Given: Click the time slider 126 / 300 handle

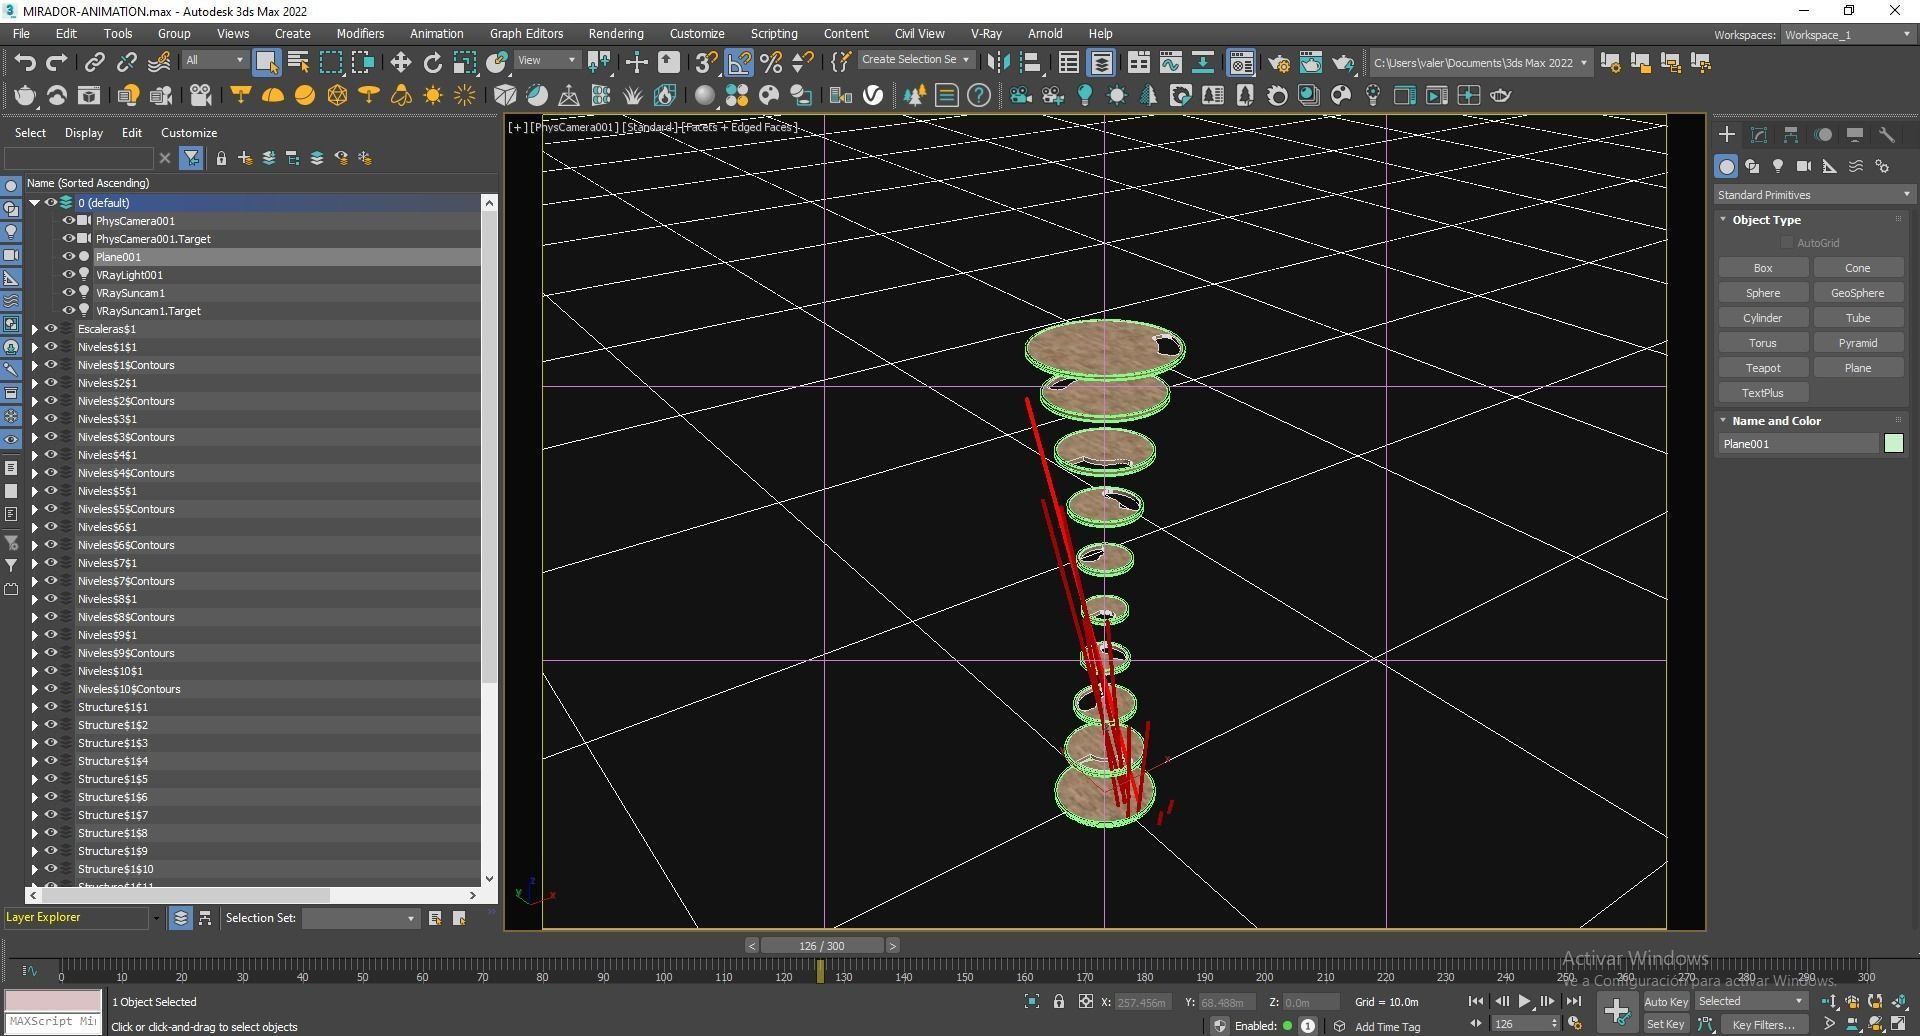Looking at the screenshot, I should pos(821,945).
